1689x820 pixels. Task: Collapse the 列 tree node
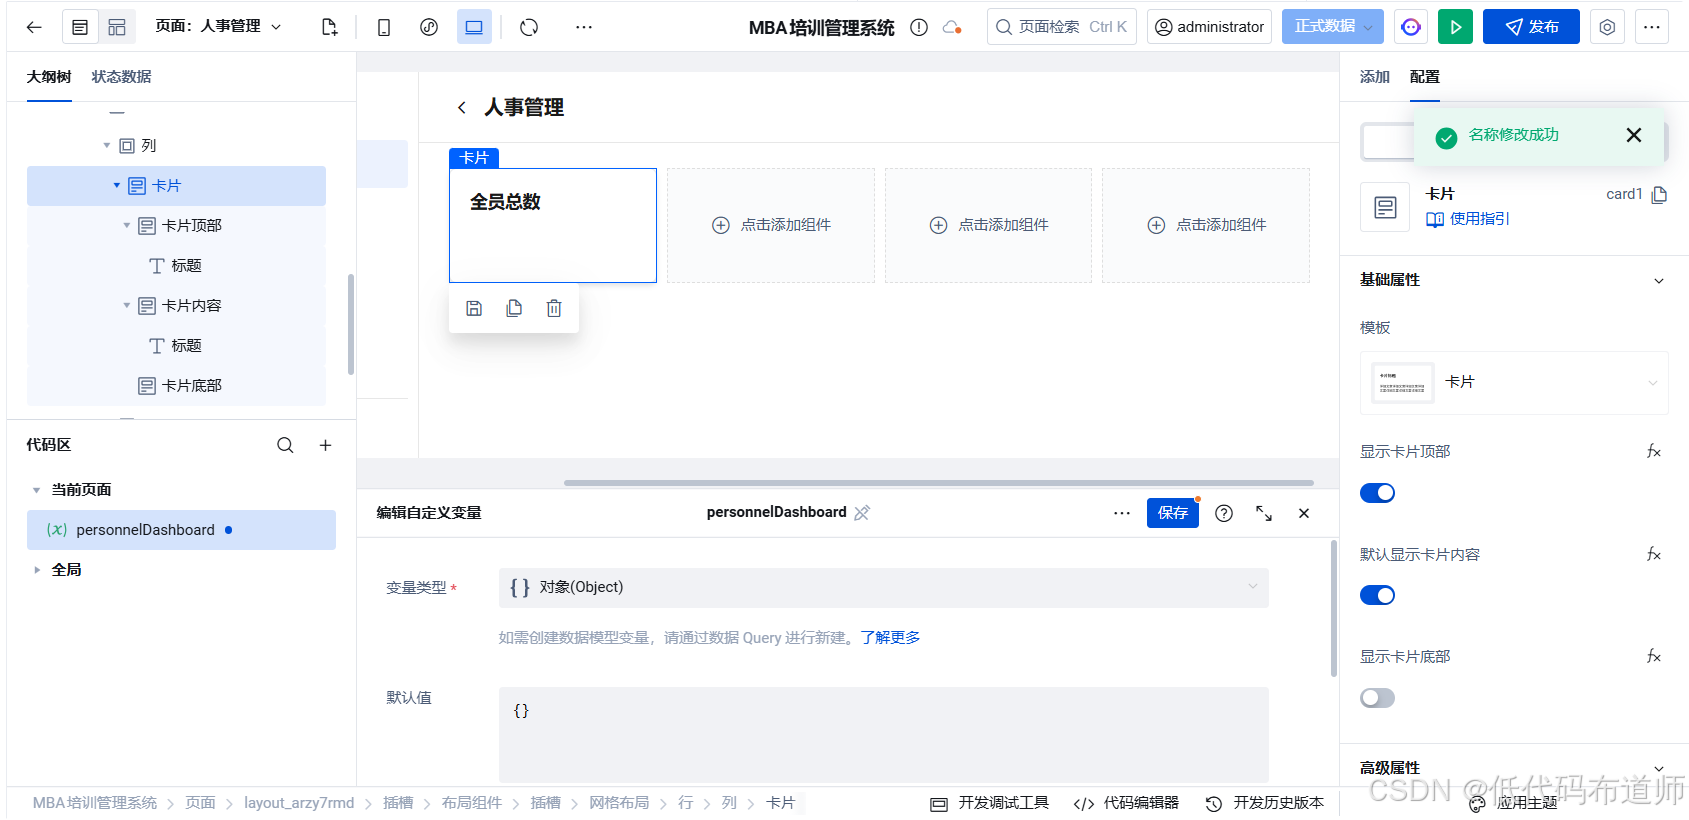107,146
